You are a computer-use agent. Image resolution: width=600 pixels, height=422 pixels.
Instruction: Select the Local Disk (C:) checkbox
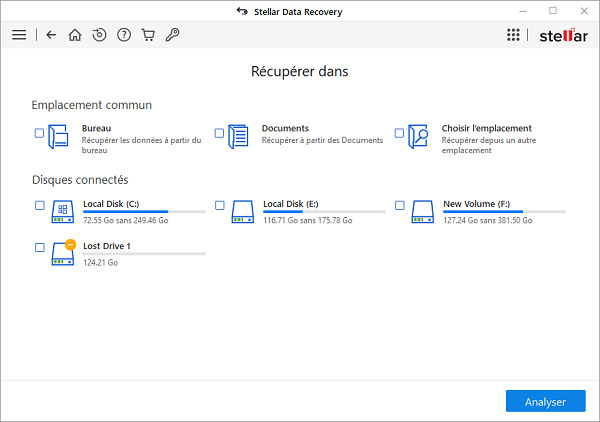(x=39, y=205)
